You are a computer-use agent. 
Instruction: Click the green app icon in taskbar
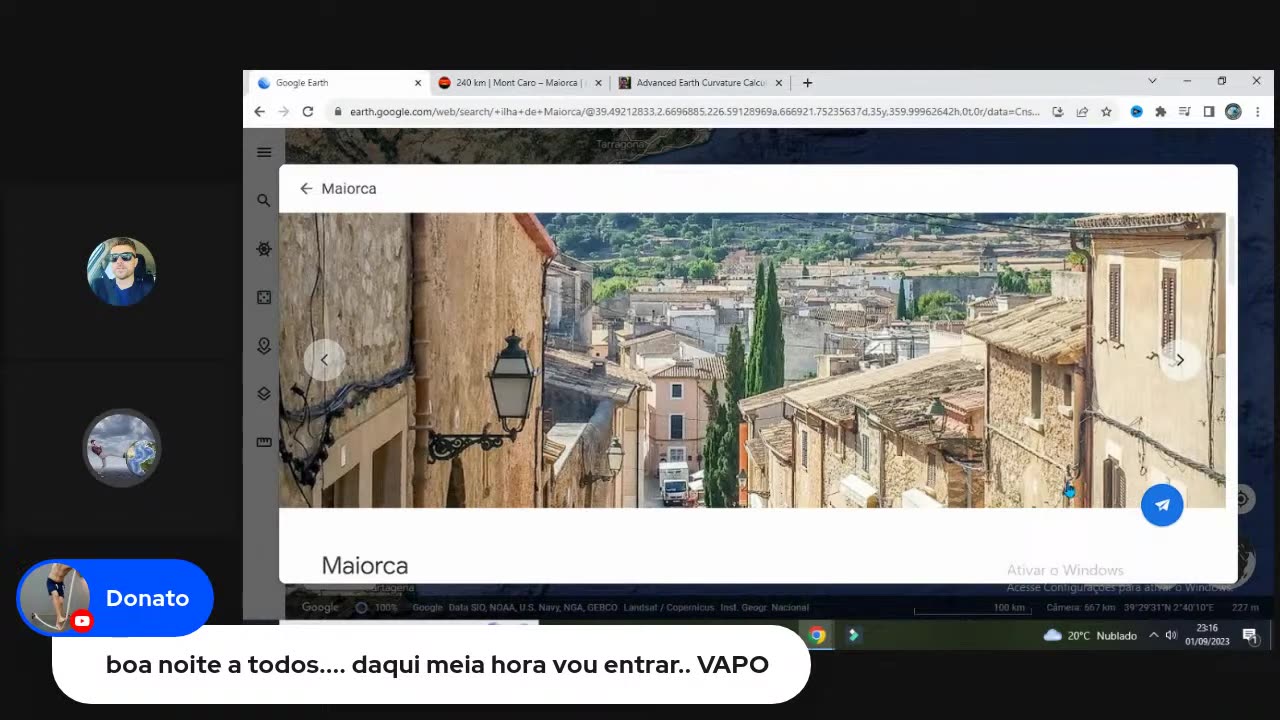[x=853, y=635]
